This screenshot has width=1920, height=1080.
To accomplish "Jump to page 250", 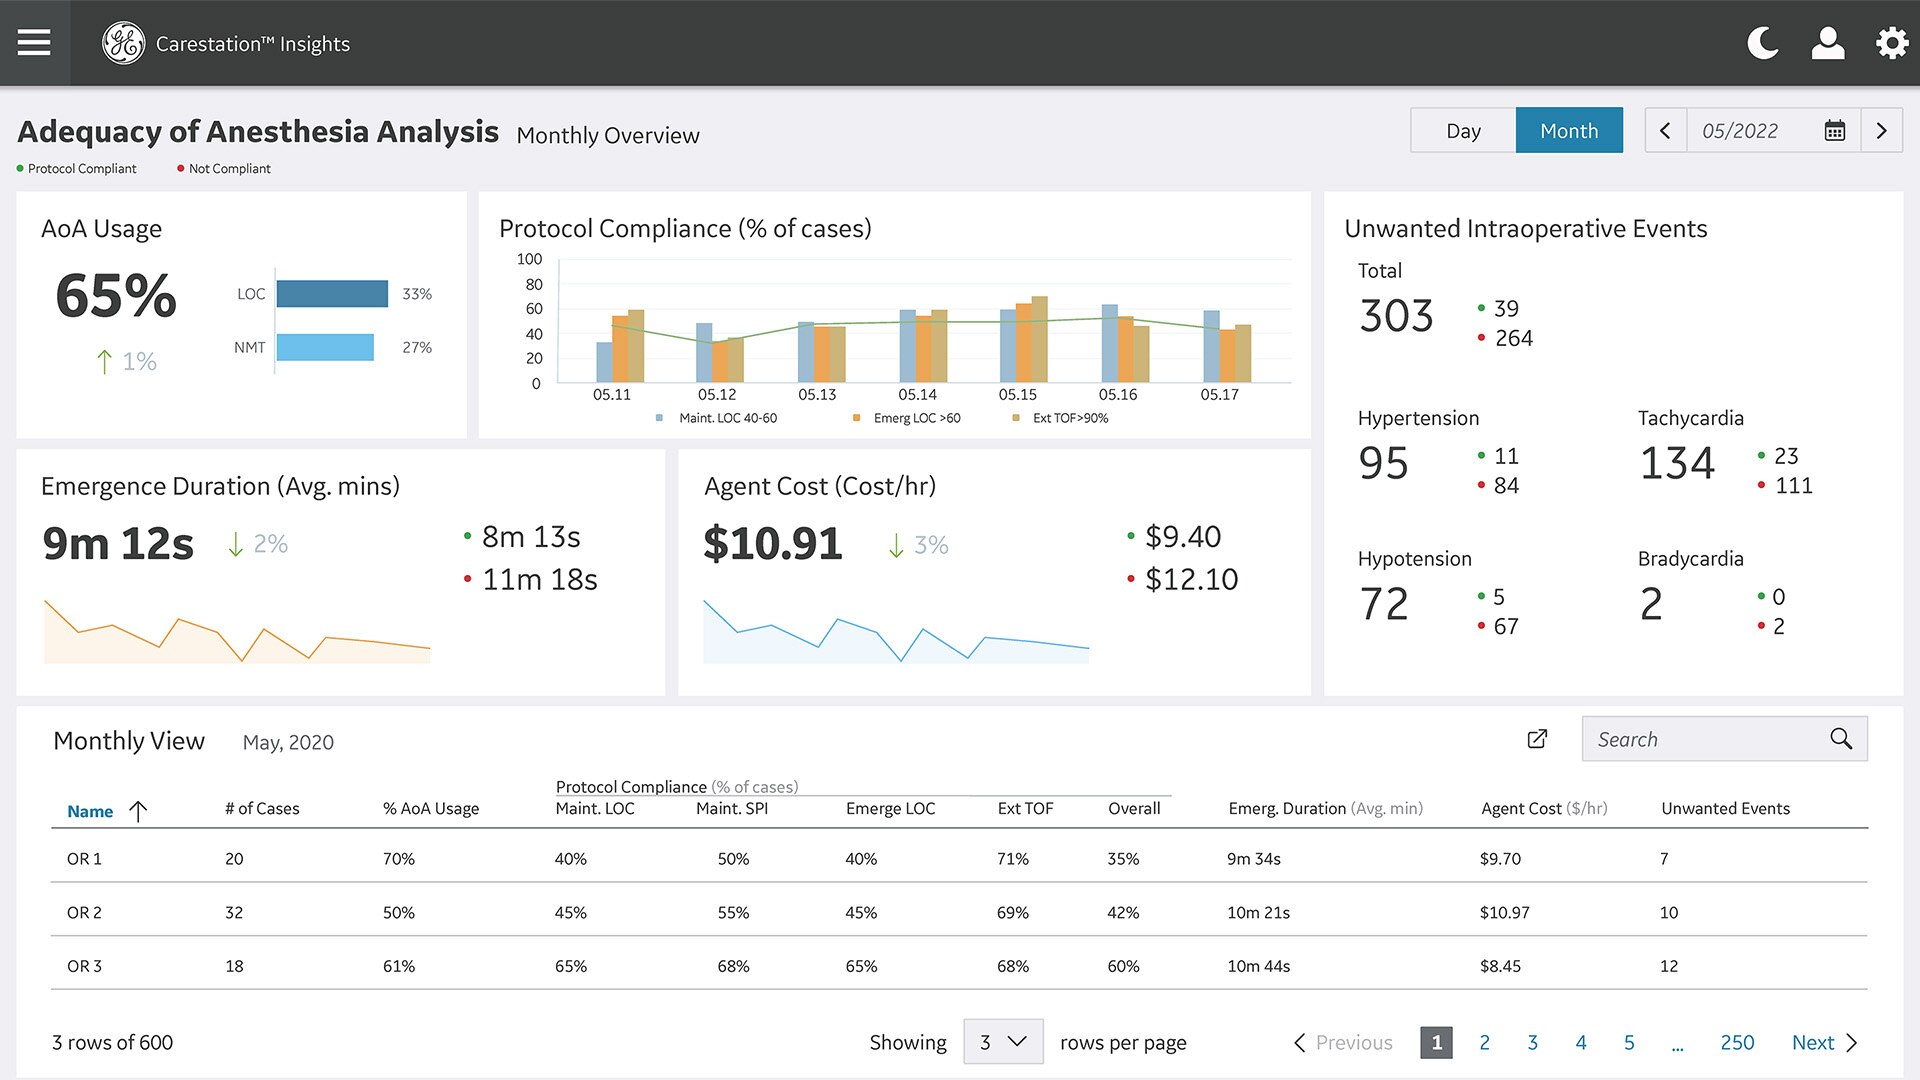I will point(1737,1043).
